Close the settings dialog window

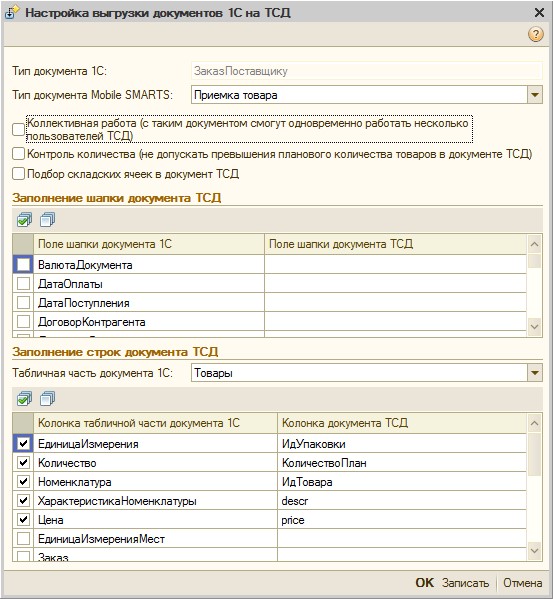539,13
